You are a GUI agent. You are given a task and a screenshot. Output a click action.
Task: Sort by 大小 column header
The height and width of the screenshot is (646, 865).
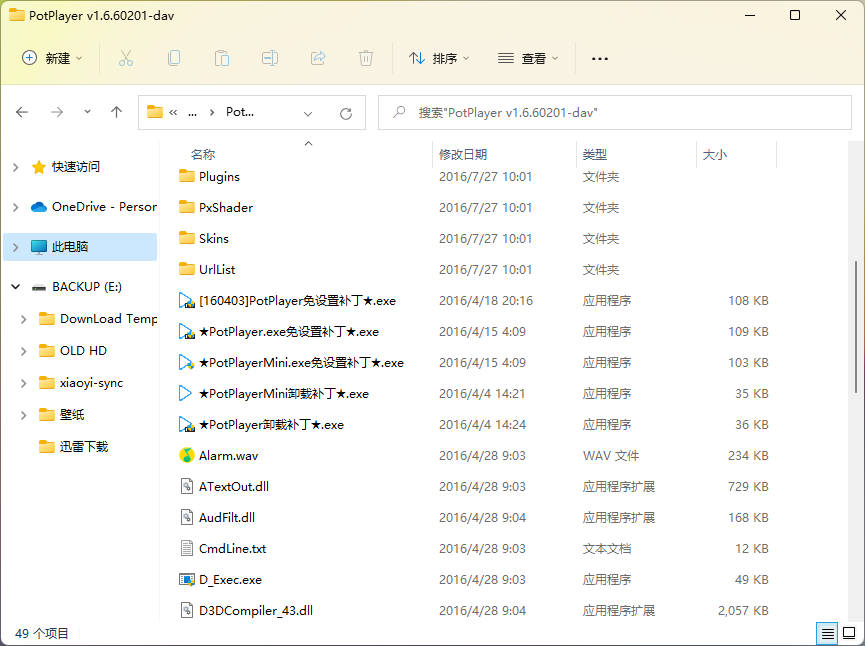tap(714, 154)
